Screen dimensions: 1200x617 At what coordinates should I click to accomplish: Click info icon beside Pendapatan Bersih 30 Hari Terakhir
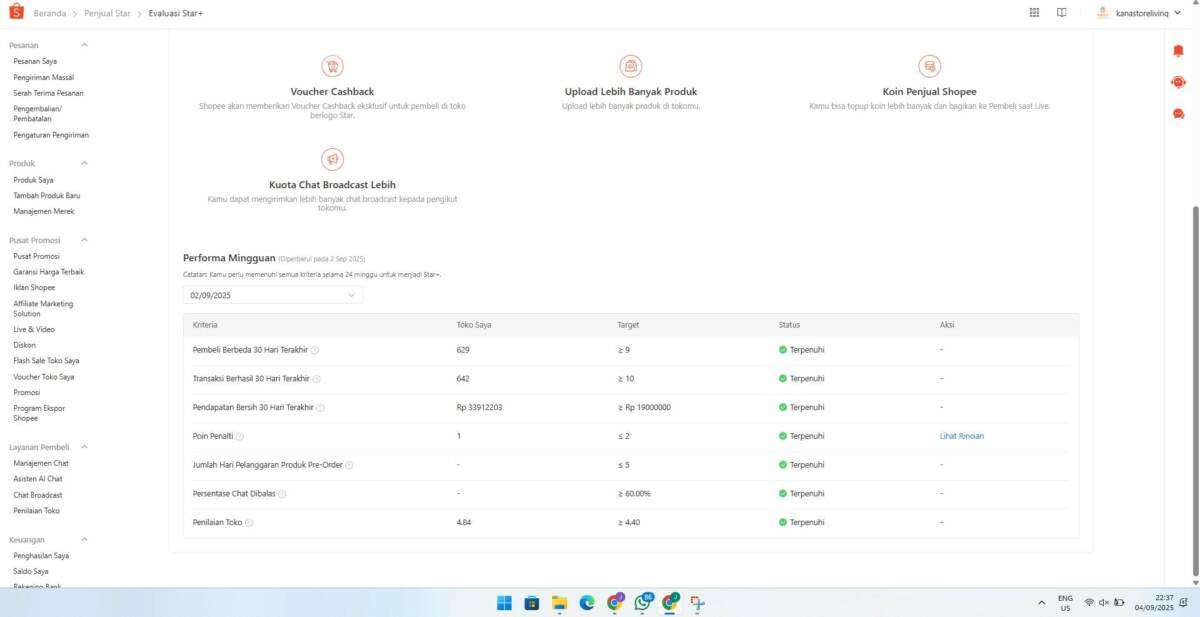coord(321,408)
